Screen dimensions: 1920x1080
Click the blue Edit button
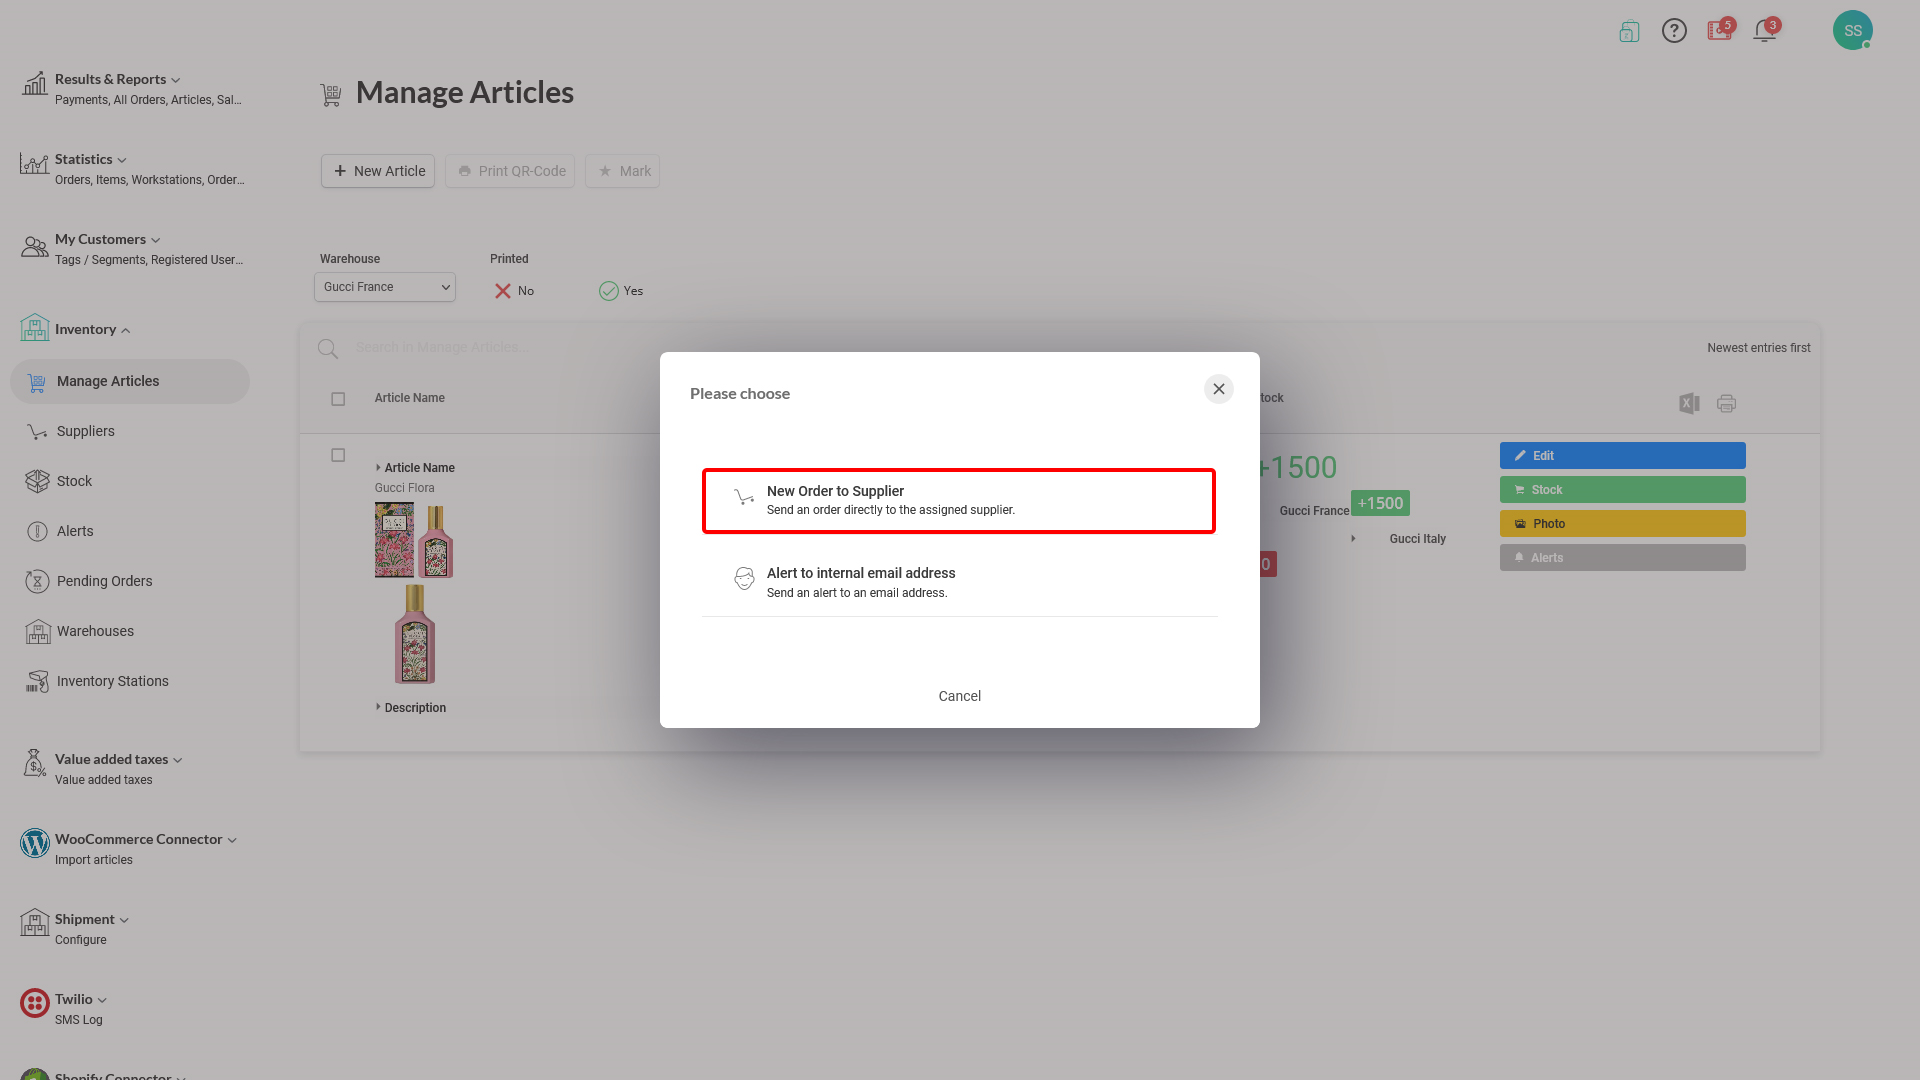coord(1622,456)
